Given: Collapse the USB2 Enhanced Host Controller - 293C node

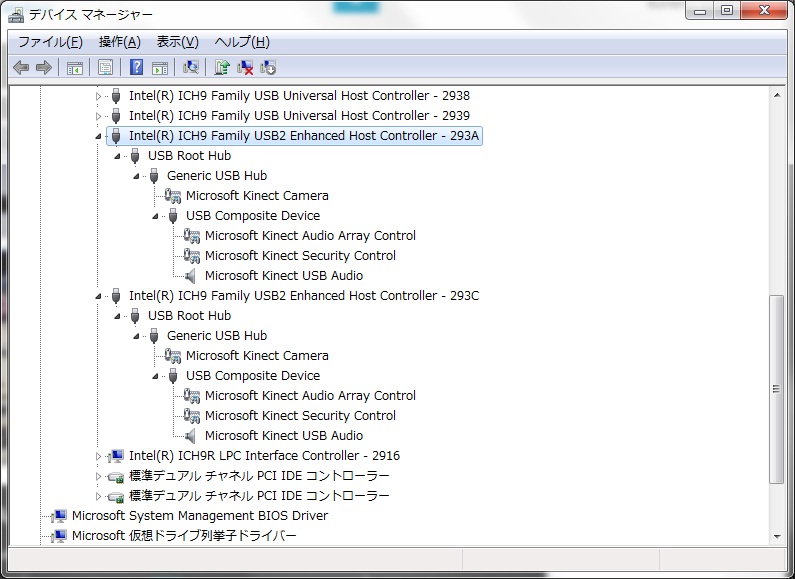Looking at the screenshot, I should (98, 296).
